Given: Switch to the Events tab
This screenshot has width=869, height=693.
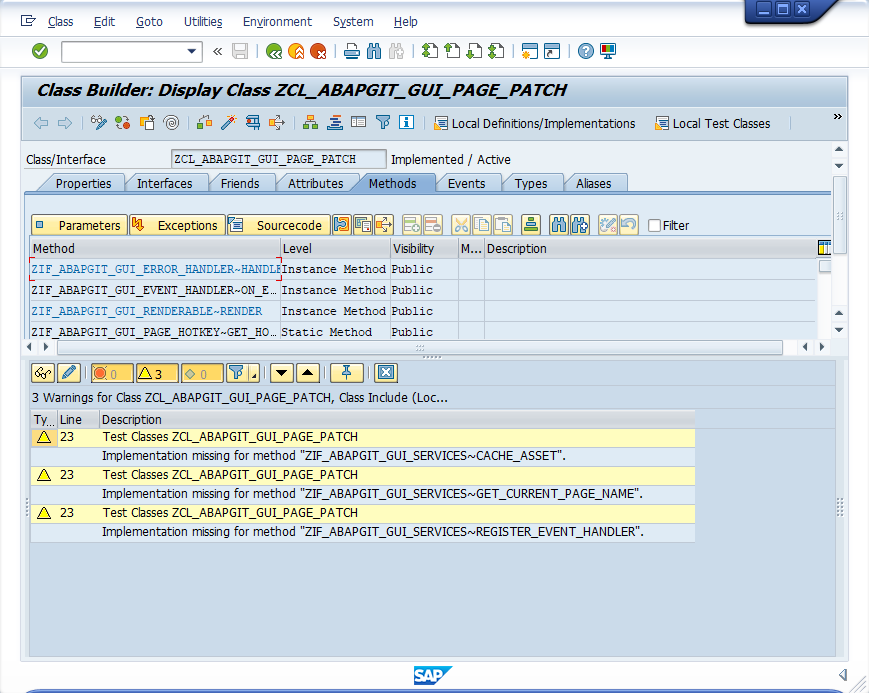Looking at the screenshot, I should coord(467,184).
